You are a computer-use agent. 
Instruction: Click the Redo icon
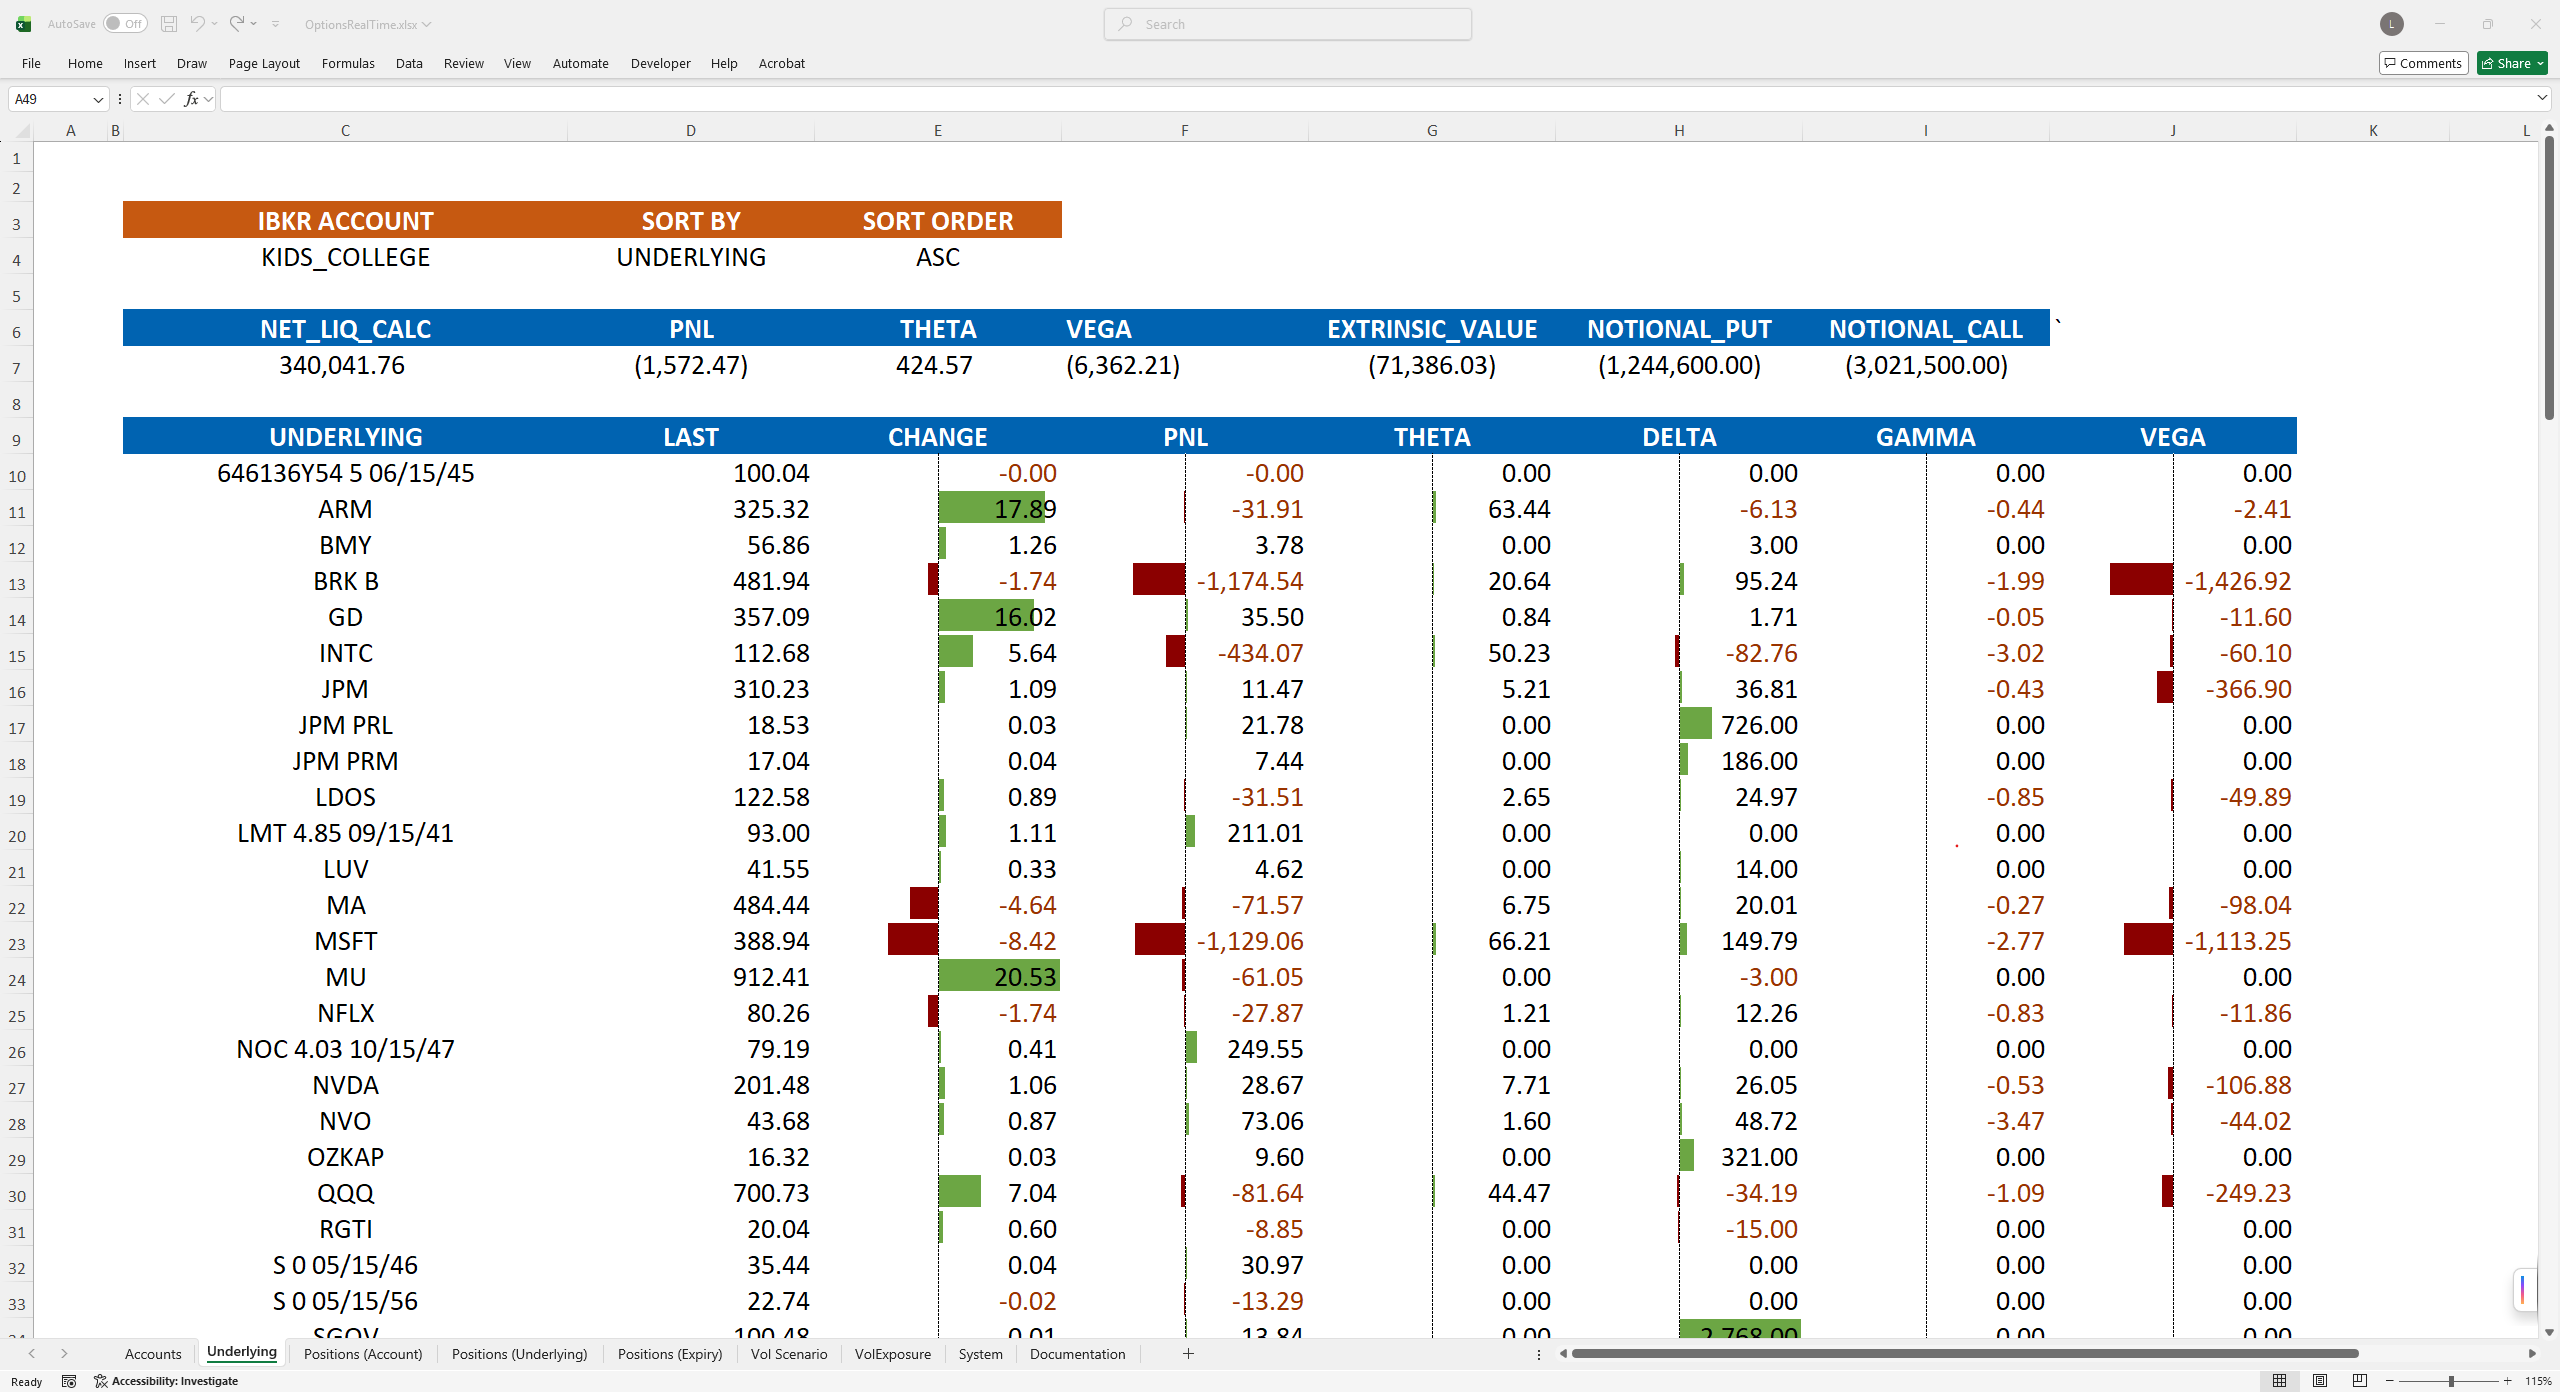(237, 24)
